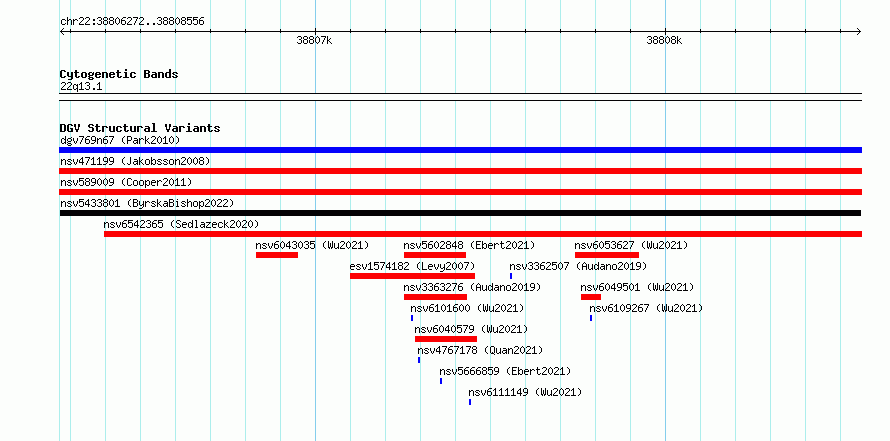Click the red nsv6542365 variant bar
This screenshot has height=441, width=890.
click(483, 234)
